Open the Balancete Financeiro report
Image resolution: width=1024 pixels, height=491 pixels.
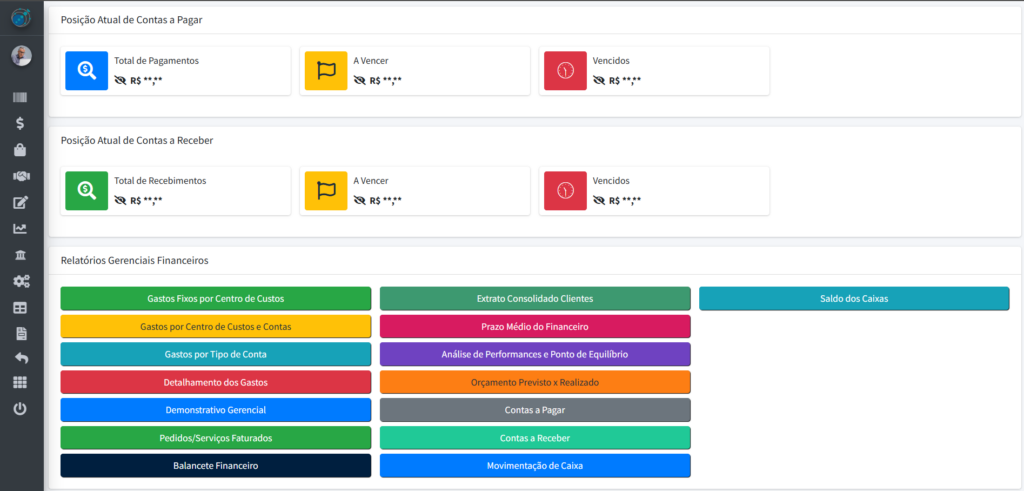(x=215, y=465)
